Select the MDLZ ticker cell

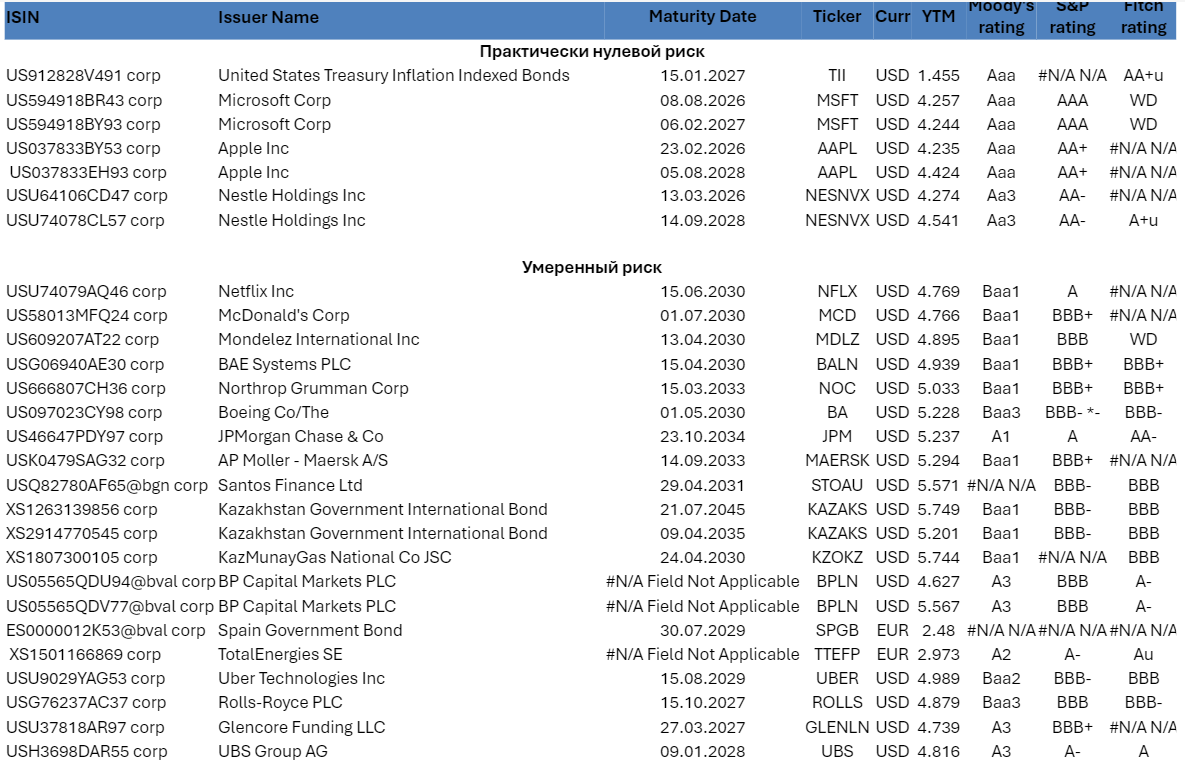tap(837, 340)
